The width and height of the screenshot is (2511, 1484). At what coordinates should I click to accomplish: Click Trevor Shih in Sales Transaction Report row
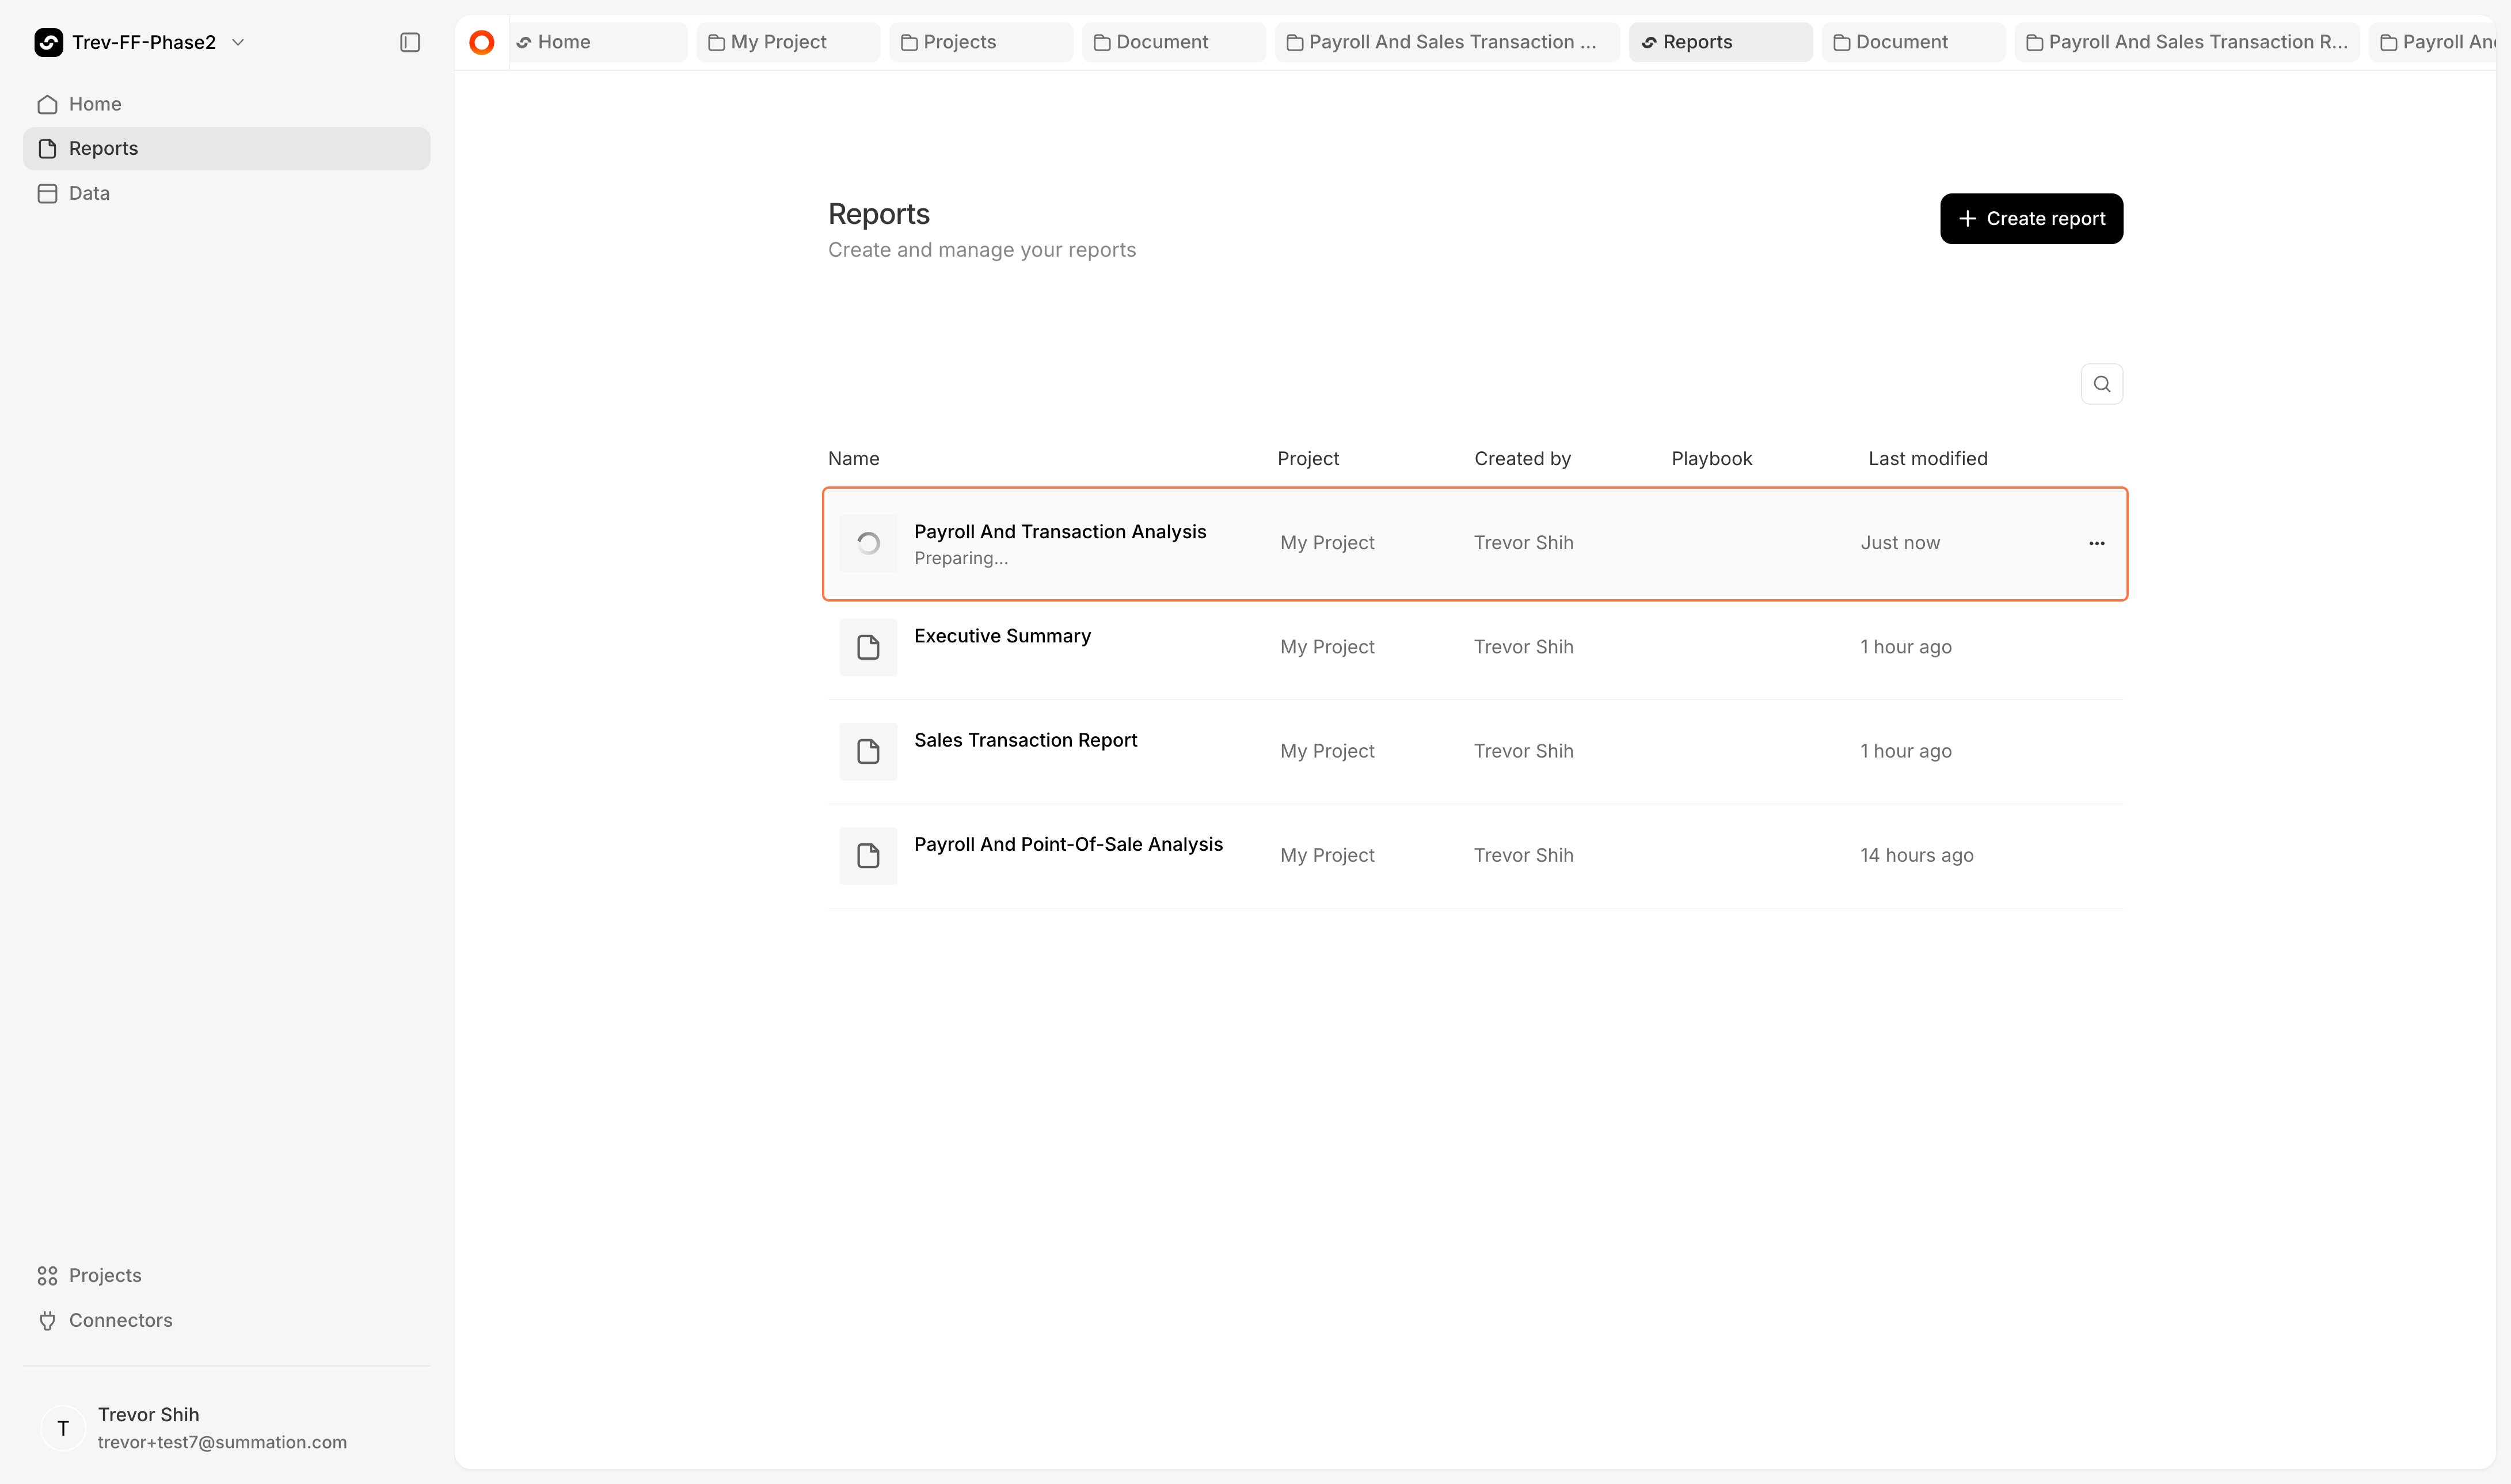[1523, 751]
